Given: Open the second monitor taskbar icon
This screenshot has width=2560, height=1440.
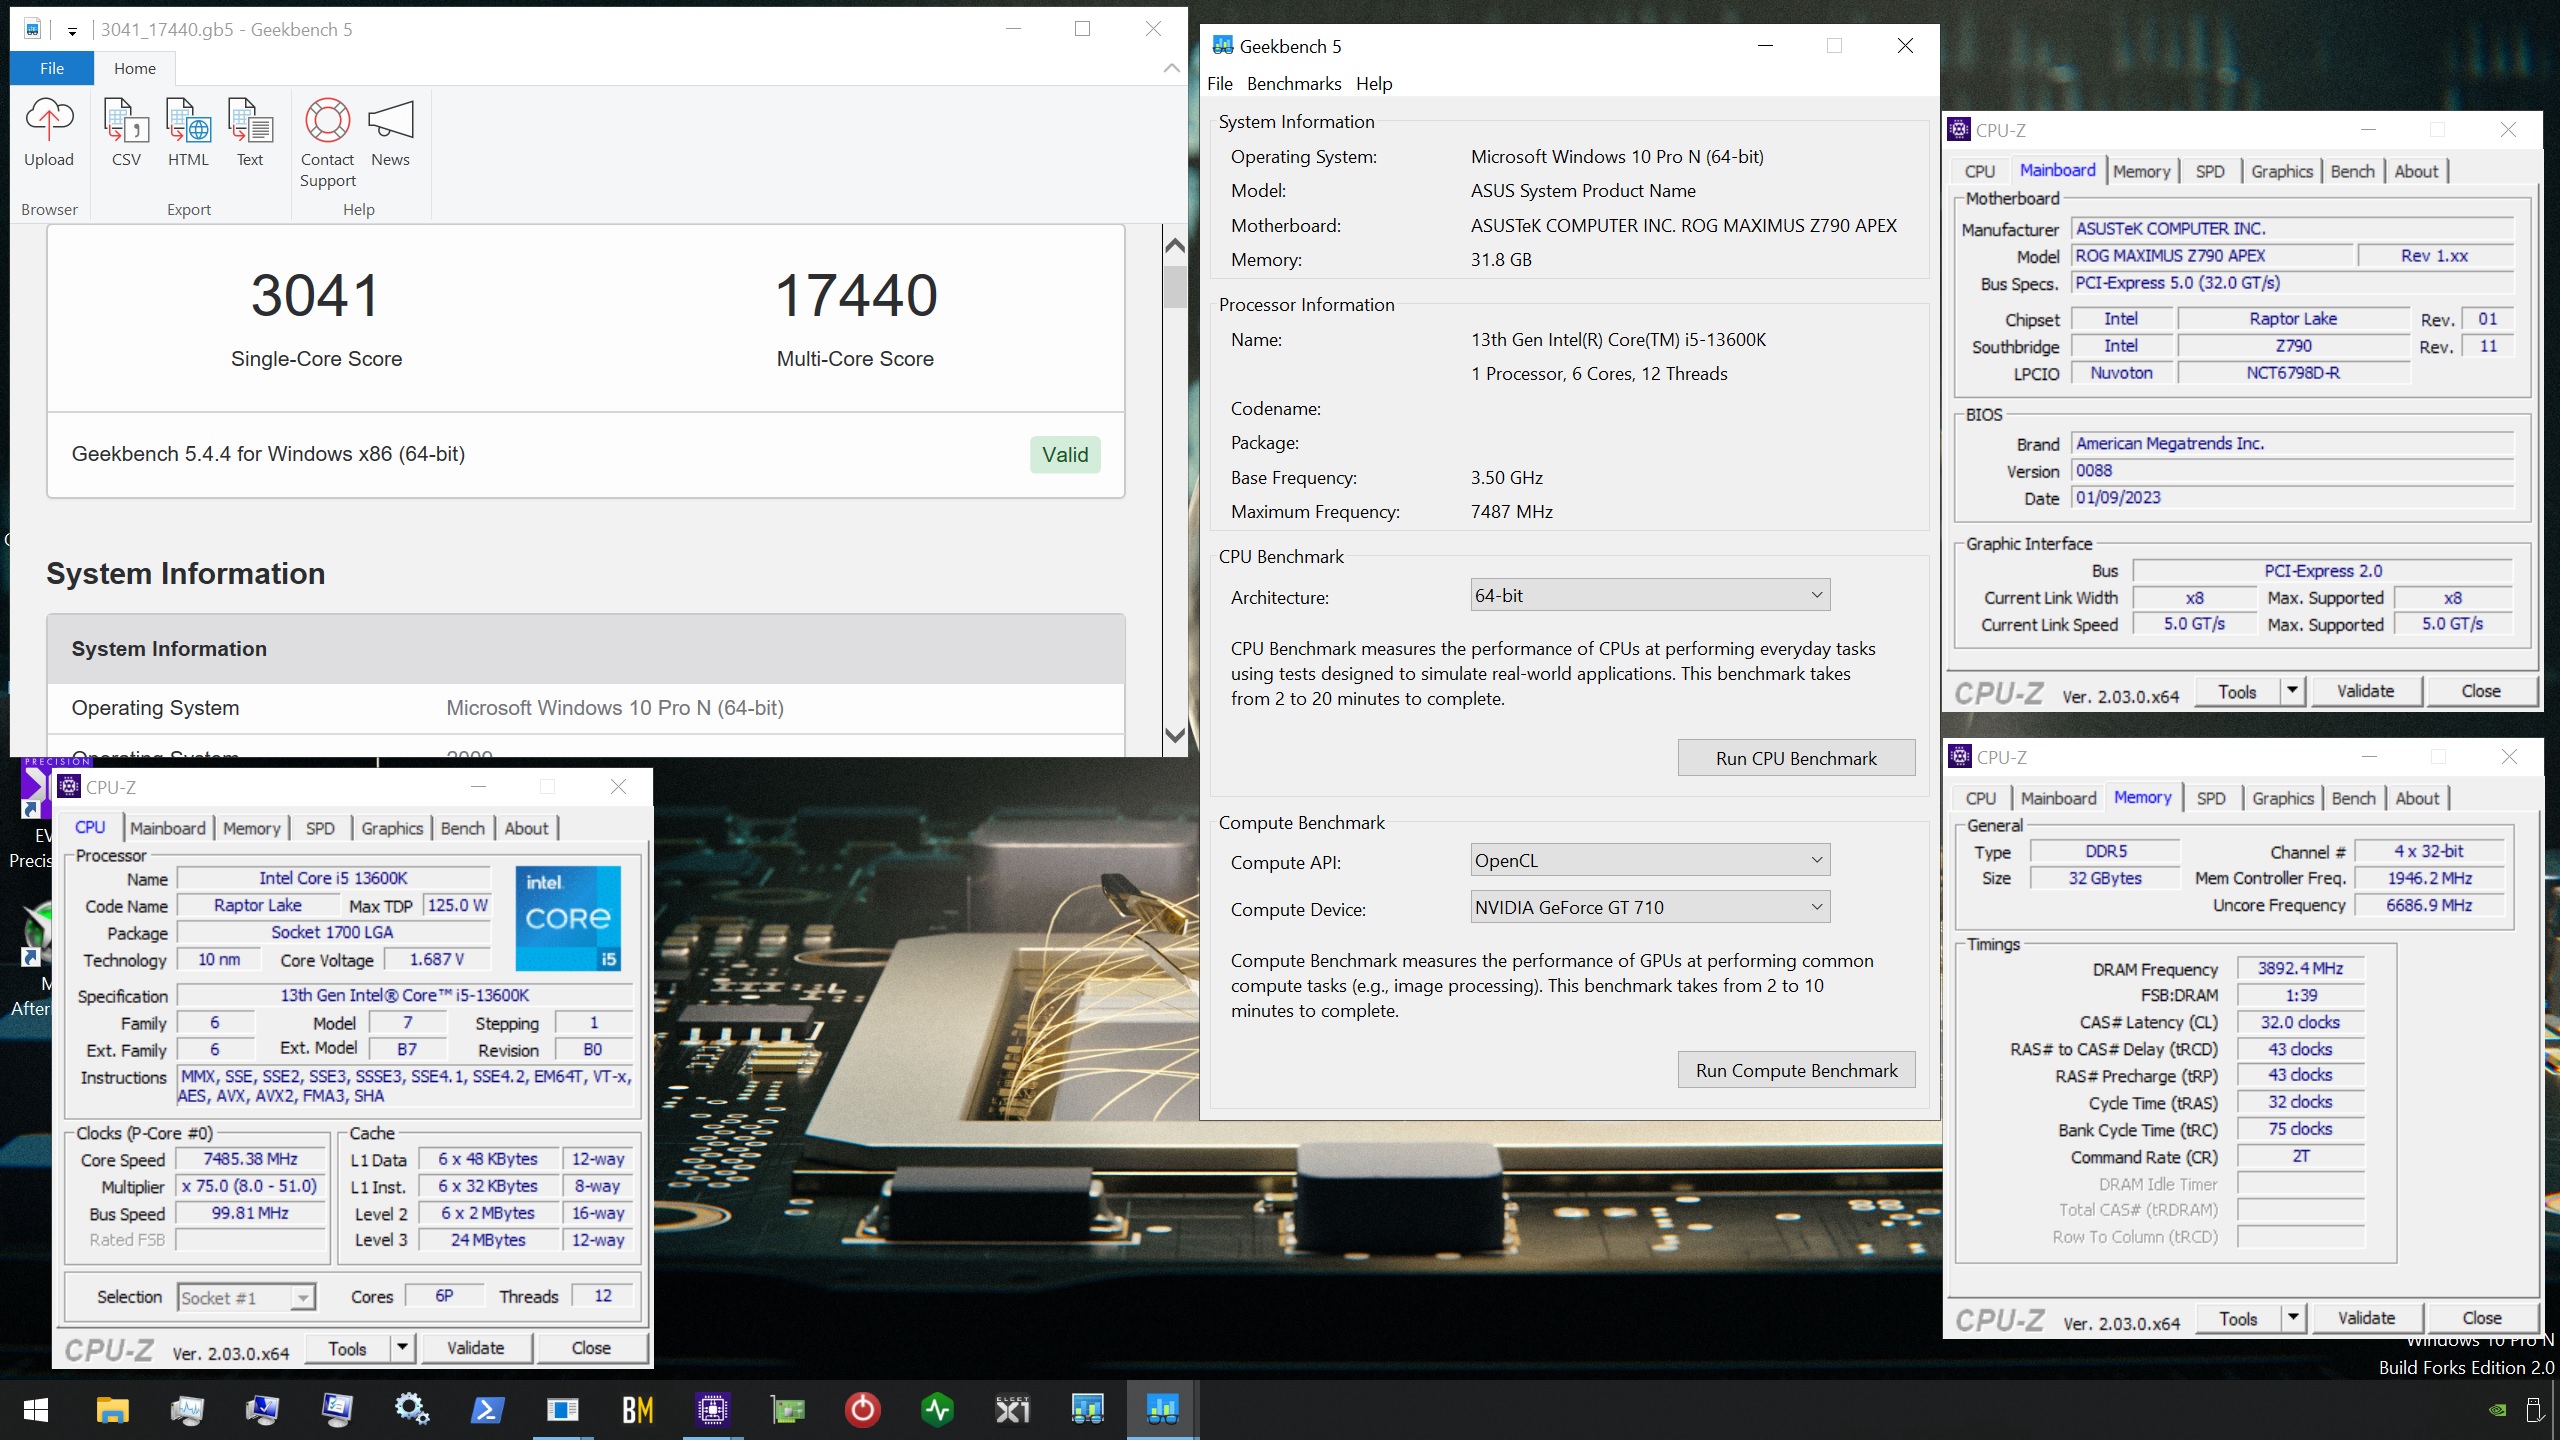Looking at the screenshot, I should 262,1410.
